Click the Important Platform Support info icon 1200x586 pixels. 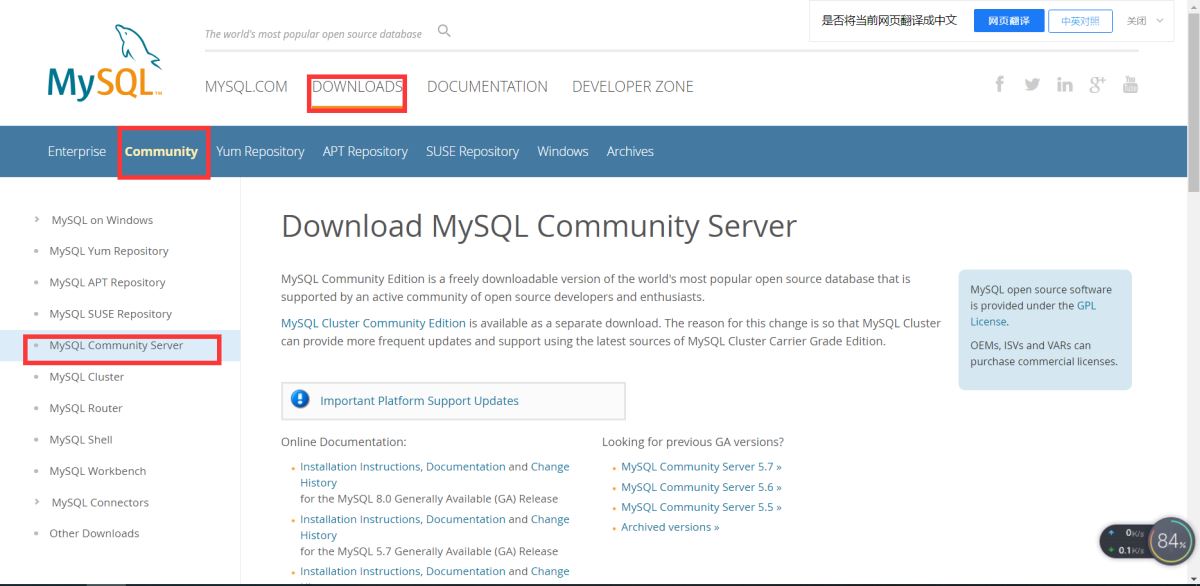pyautogui.click(x=300, y=400)
